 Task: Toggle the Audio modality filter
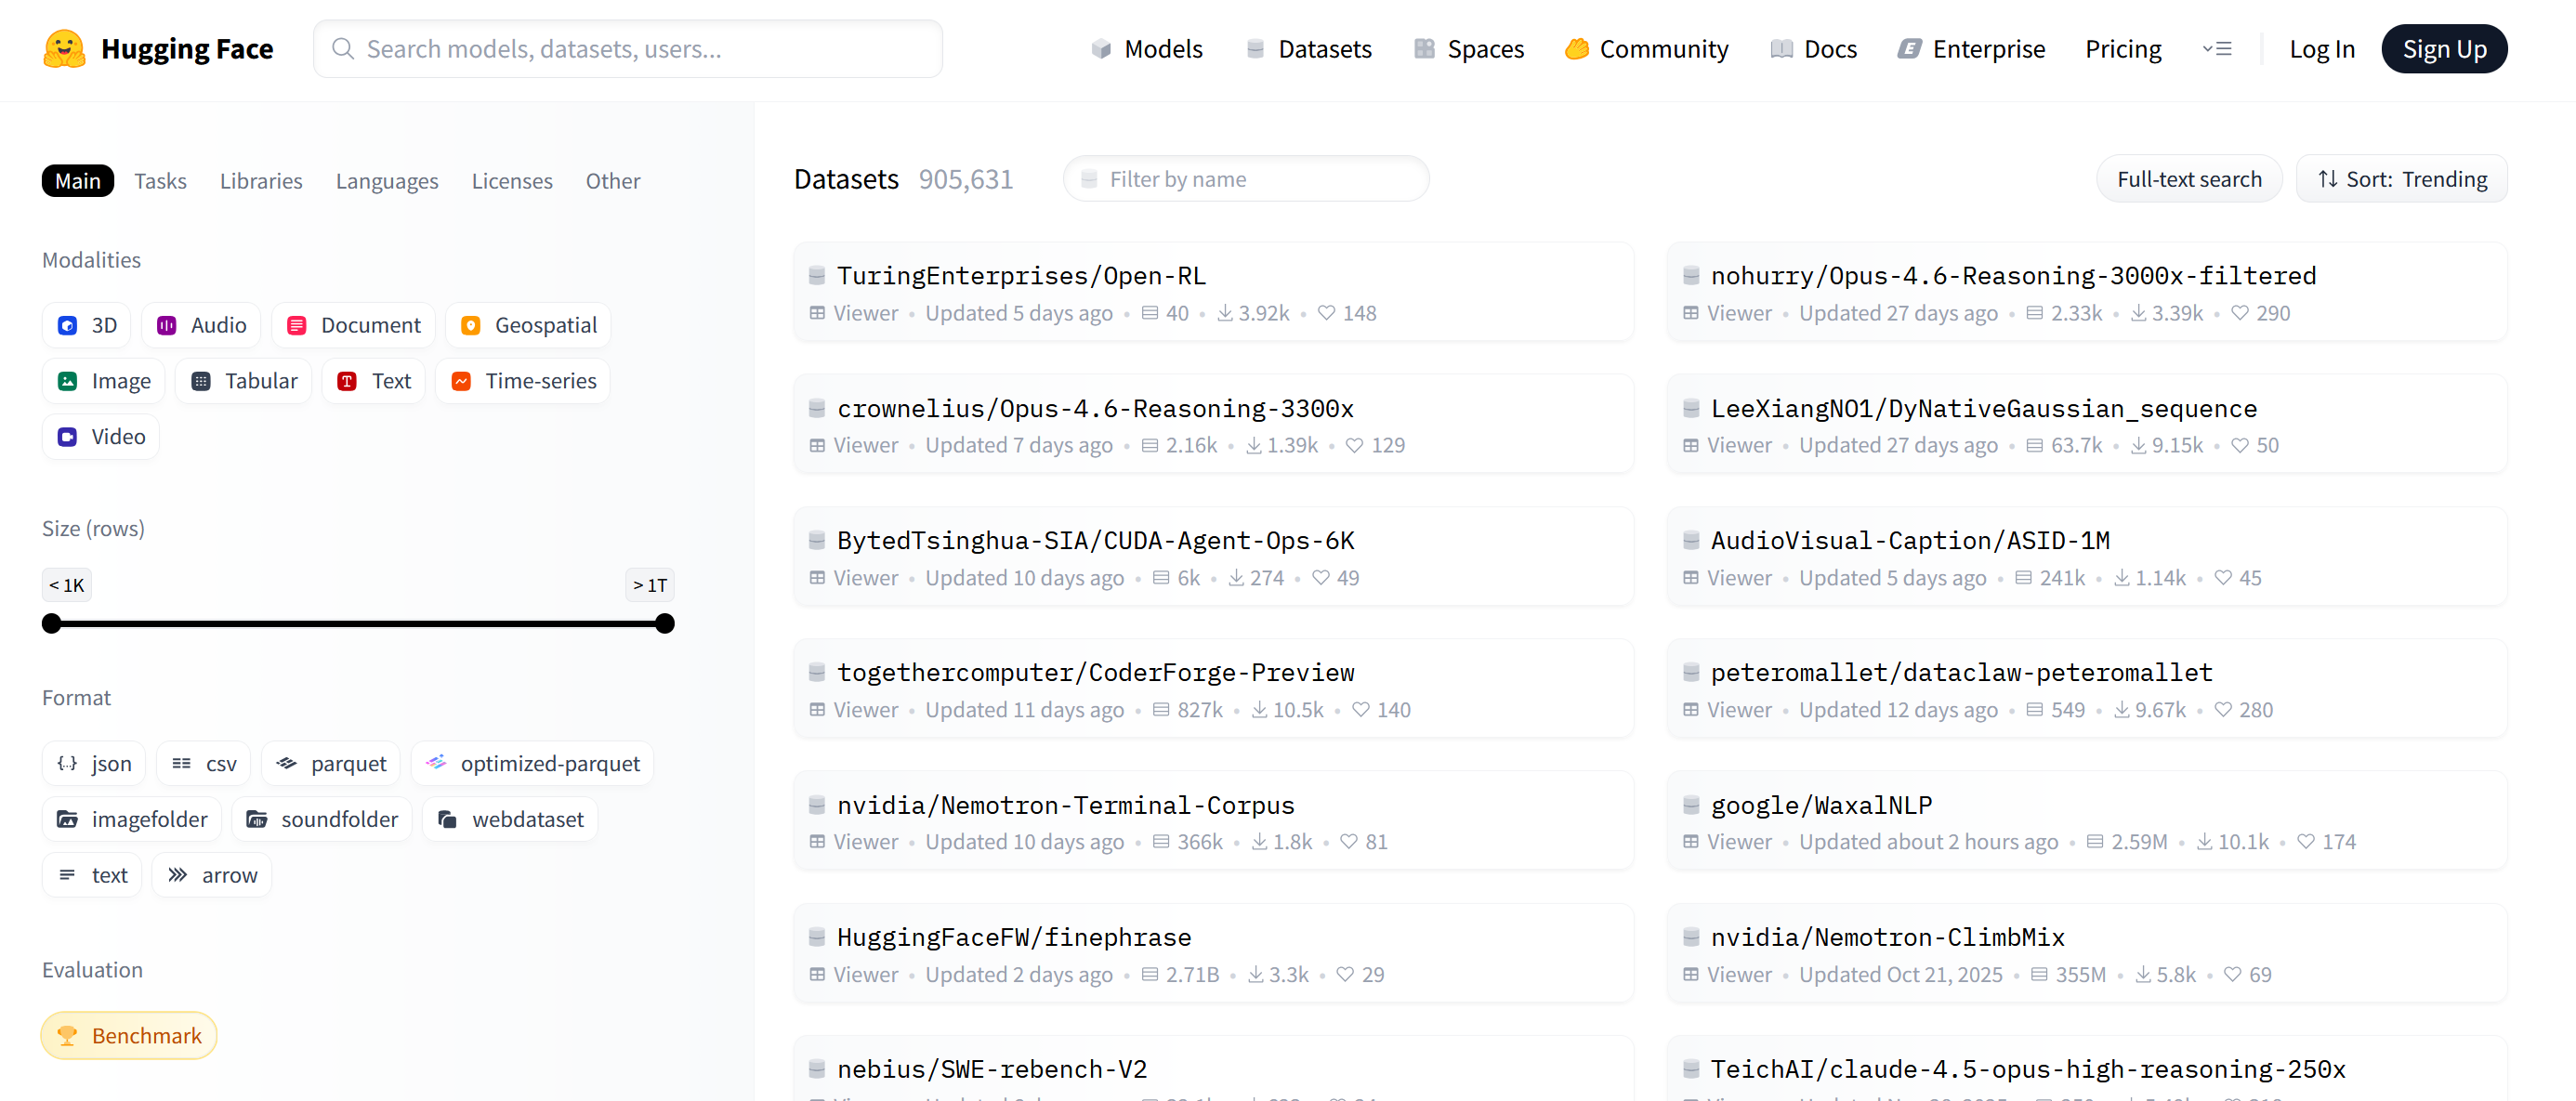(202, 325)
